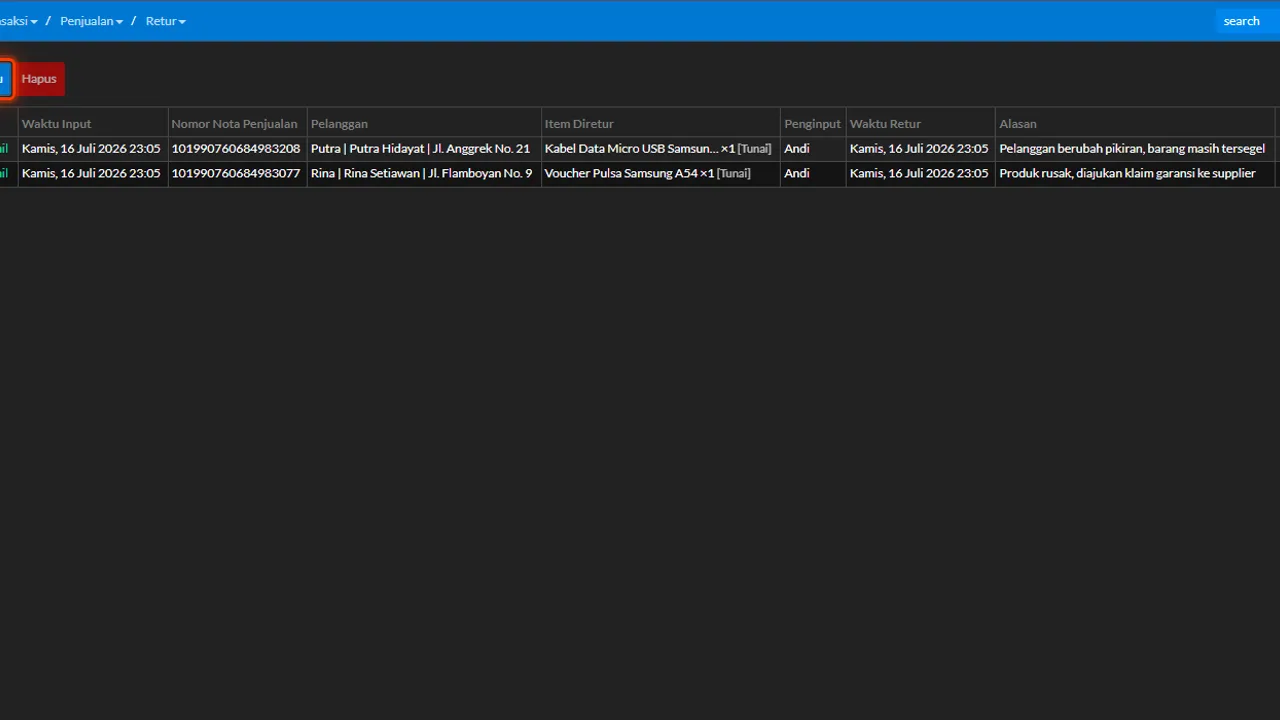Screen dimensions: 1280x720
Task: Click the search button in top bar
Action: click(1241, 21)
